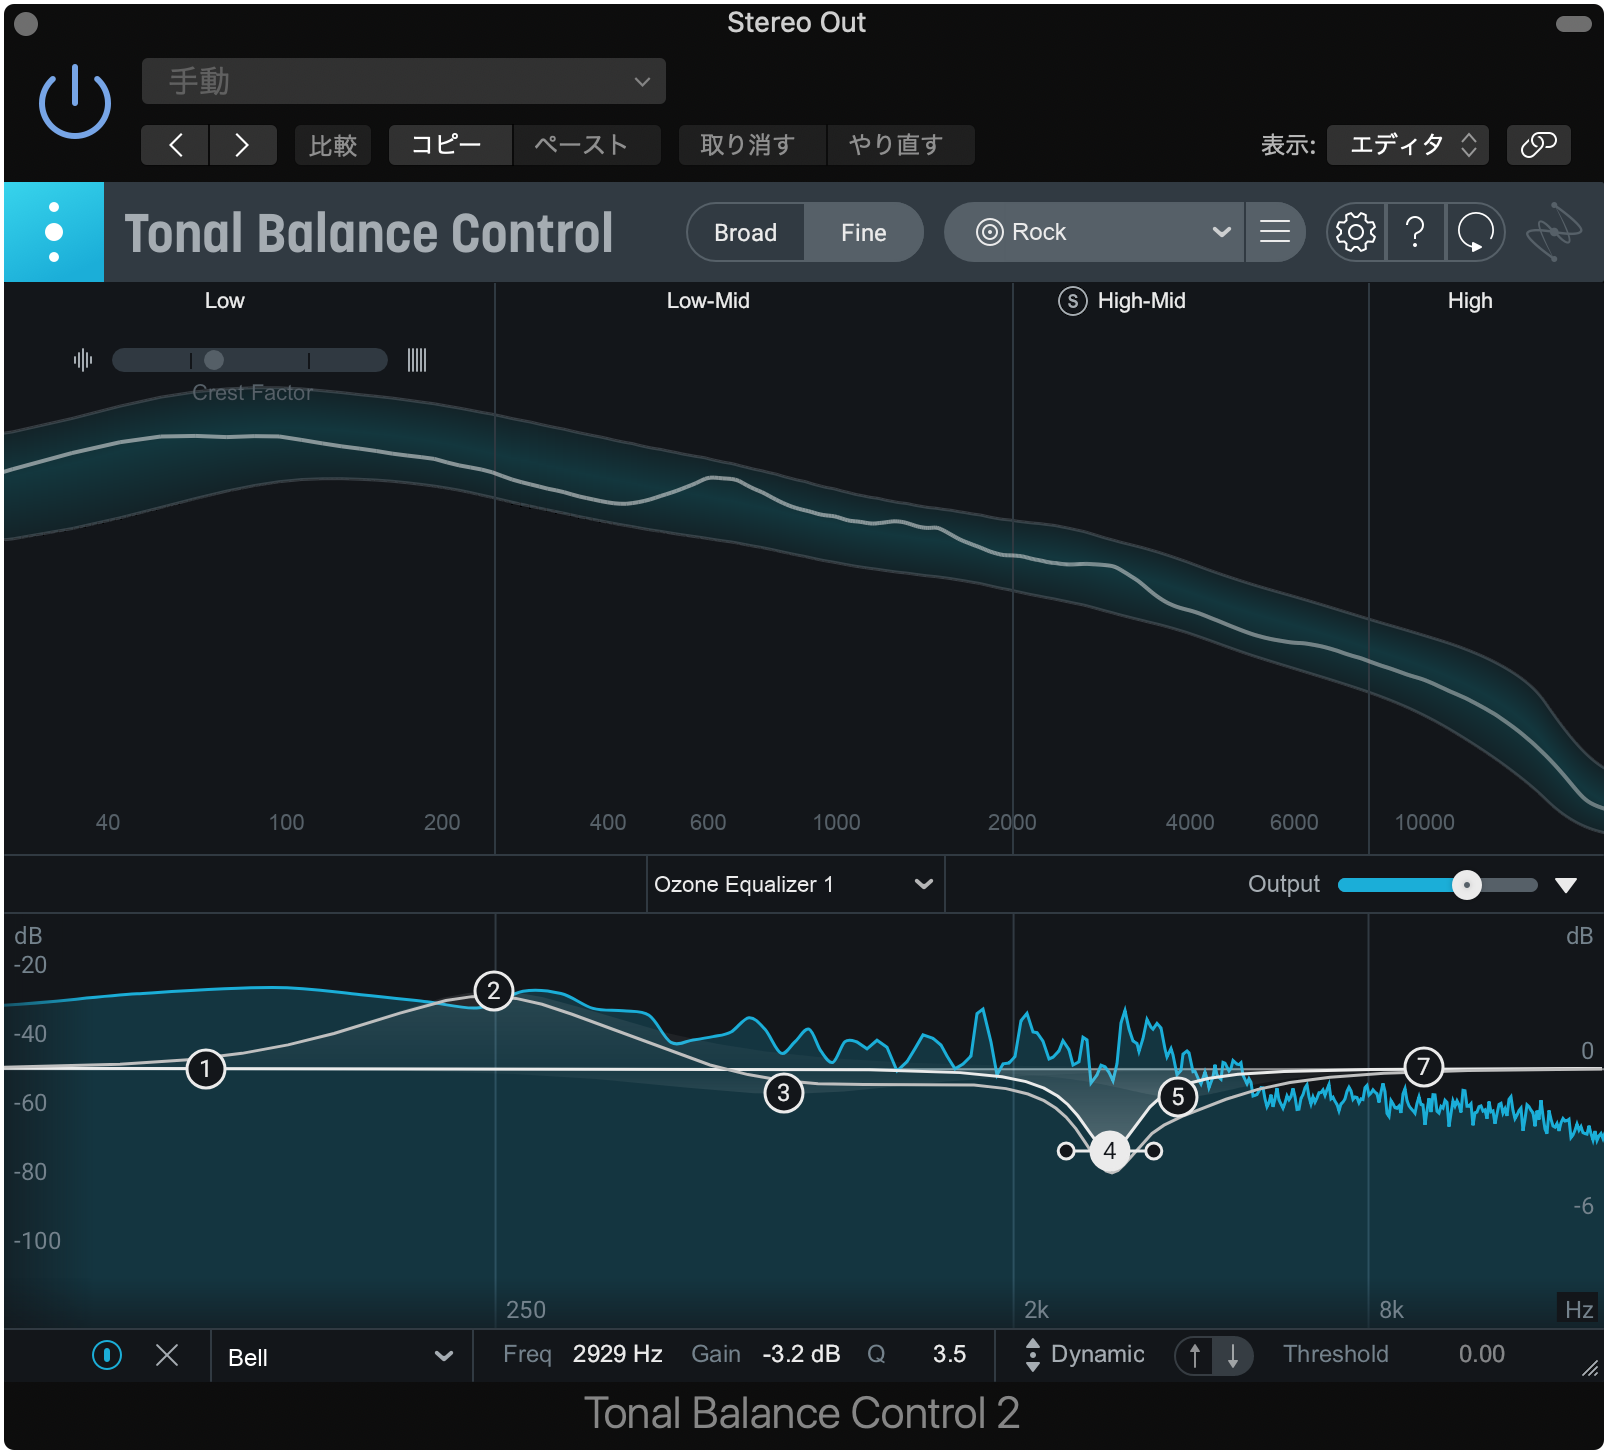Viewport: 1608px width, 1454px height.
Task: Open the Rock target curve dropdown
Action: tap(1094, 232)
